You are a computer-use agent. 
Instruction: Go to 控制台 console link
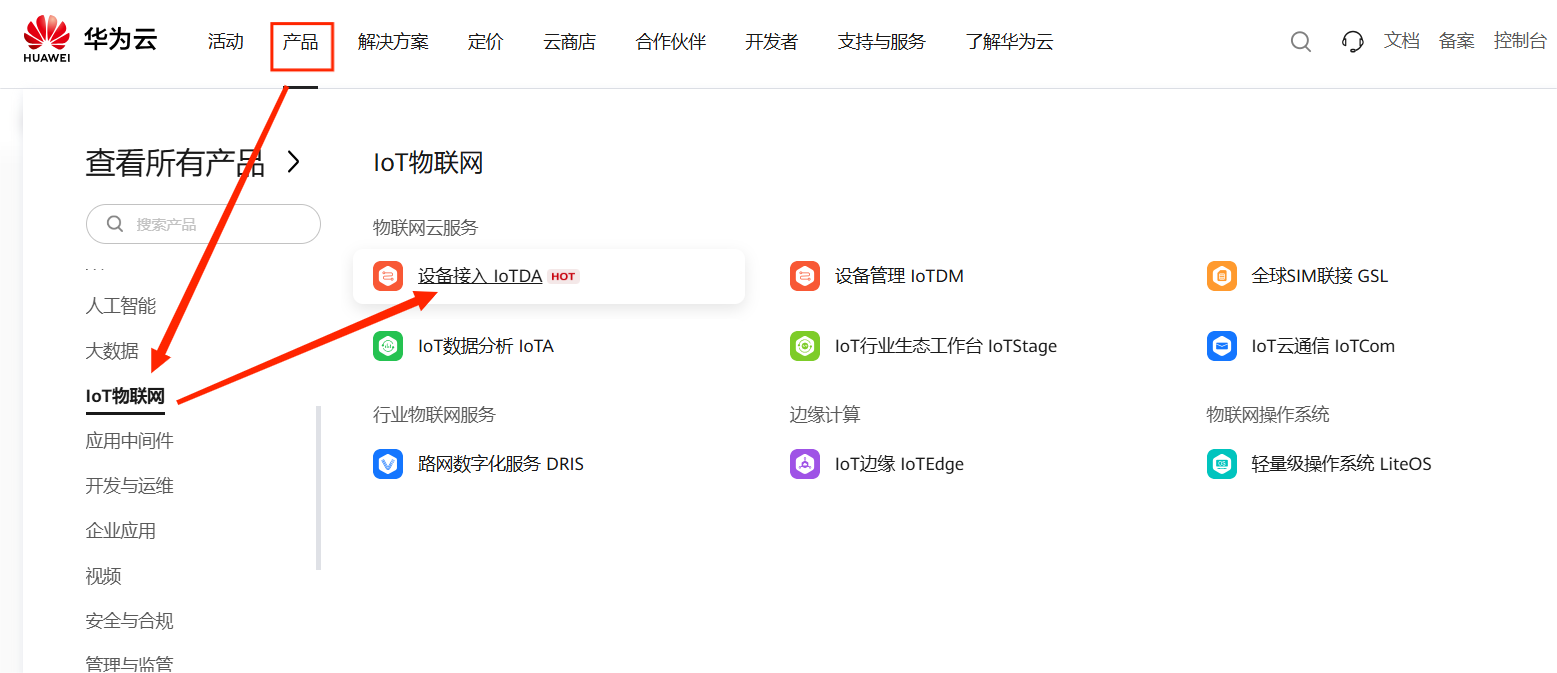click(x=1520, y=41)
